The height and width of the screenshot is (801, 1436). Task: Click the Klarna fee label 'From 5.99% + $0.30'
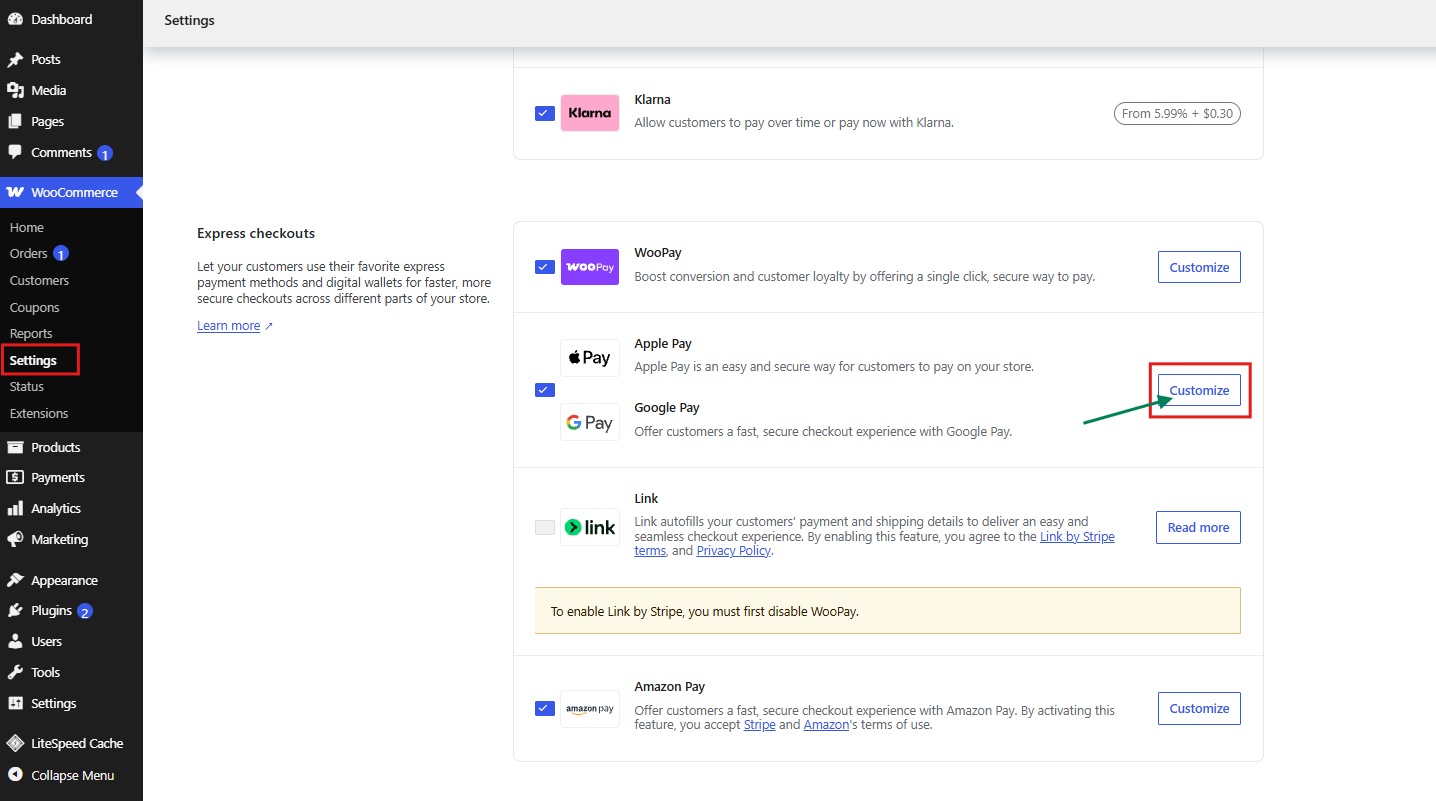(x=1177, y=114)
